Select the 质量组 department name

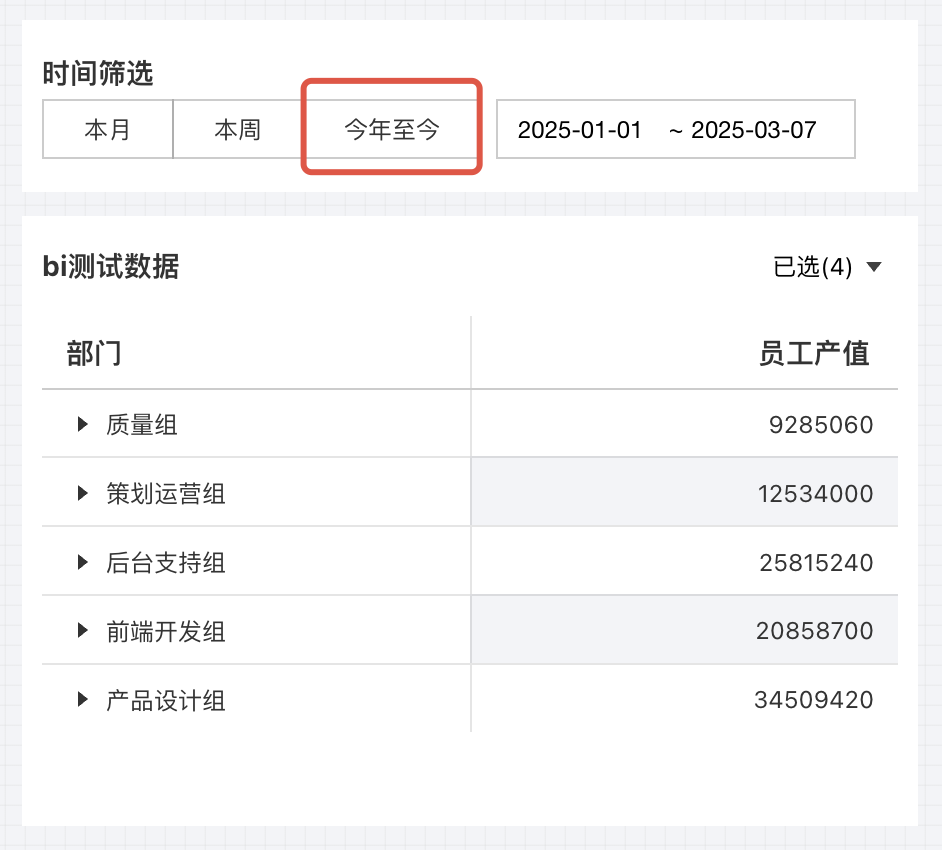click(142, 425)
